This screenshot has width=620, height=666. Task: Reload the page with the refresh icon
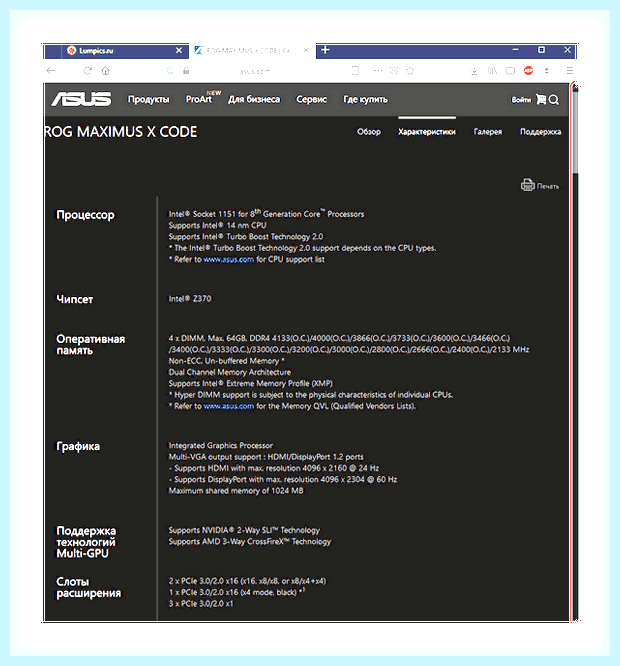(87, 71)
